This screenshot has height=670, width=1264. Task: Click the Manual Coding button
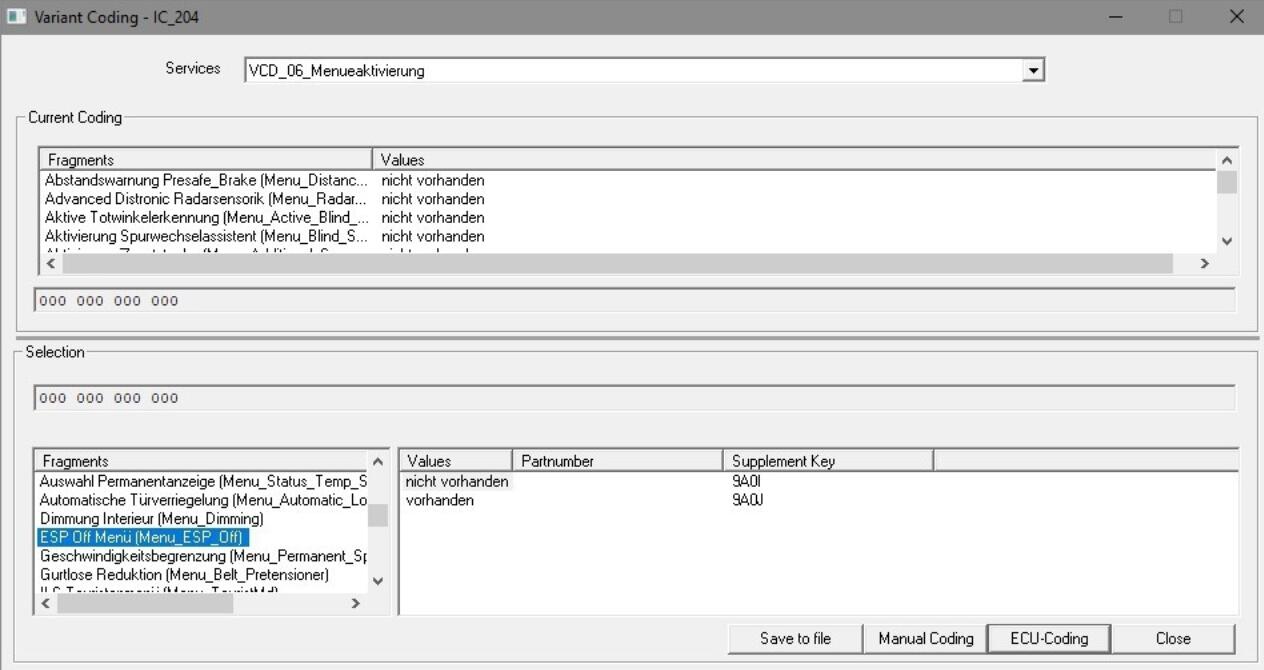point(926,638)
